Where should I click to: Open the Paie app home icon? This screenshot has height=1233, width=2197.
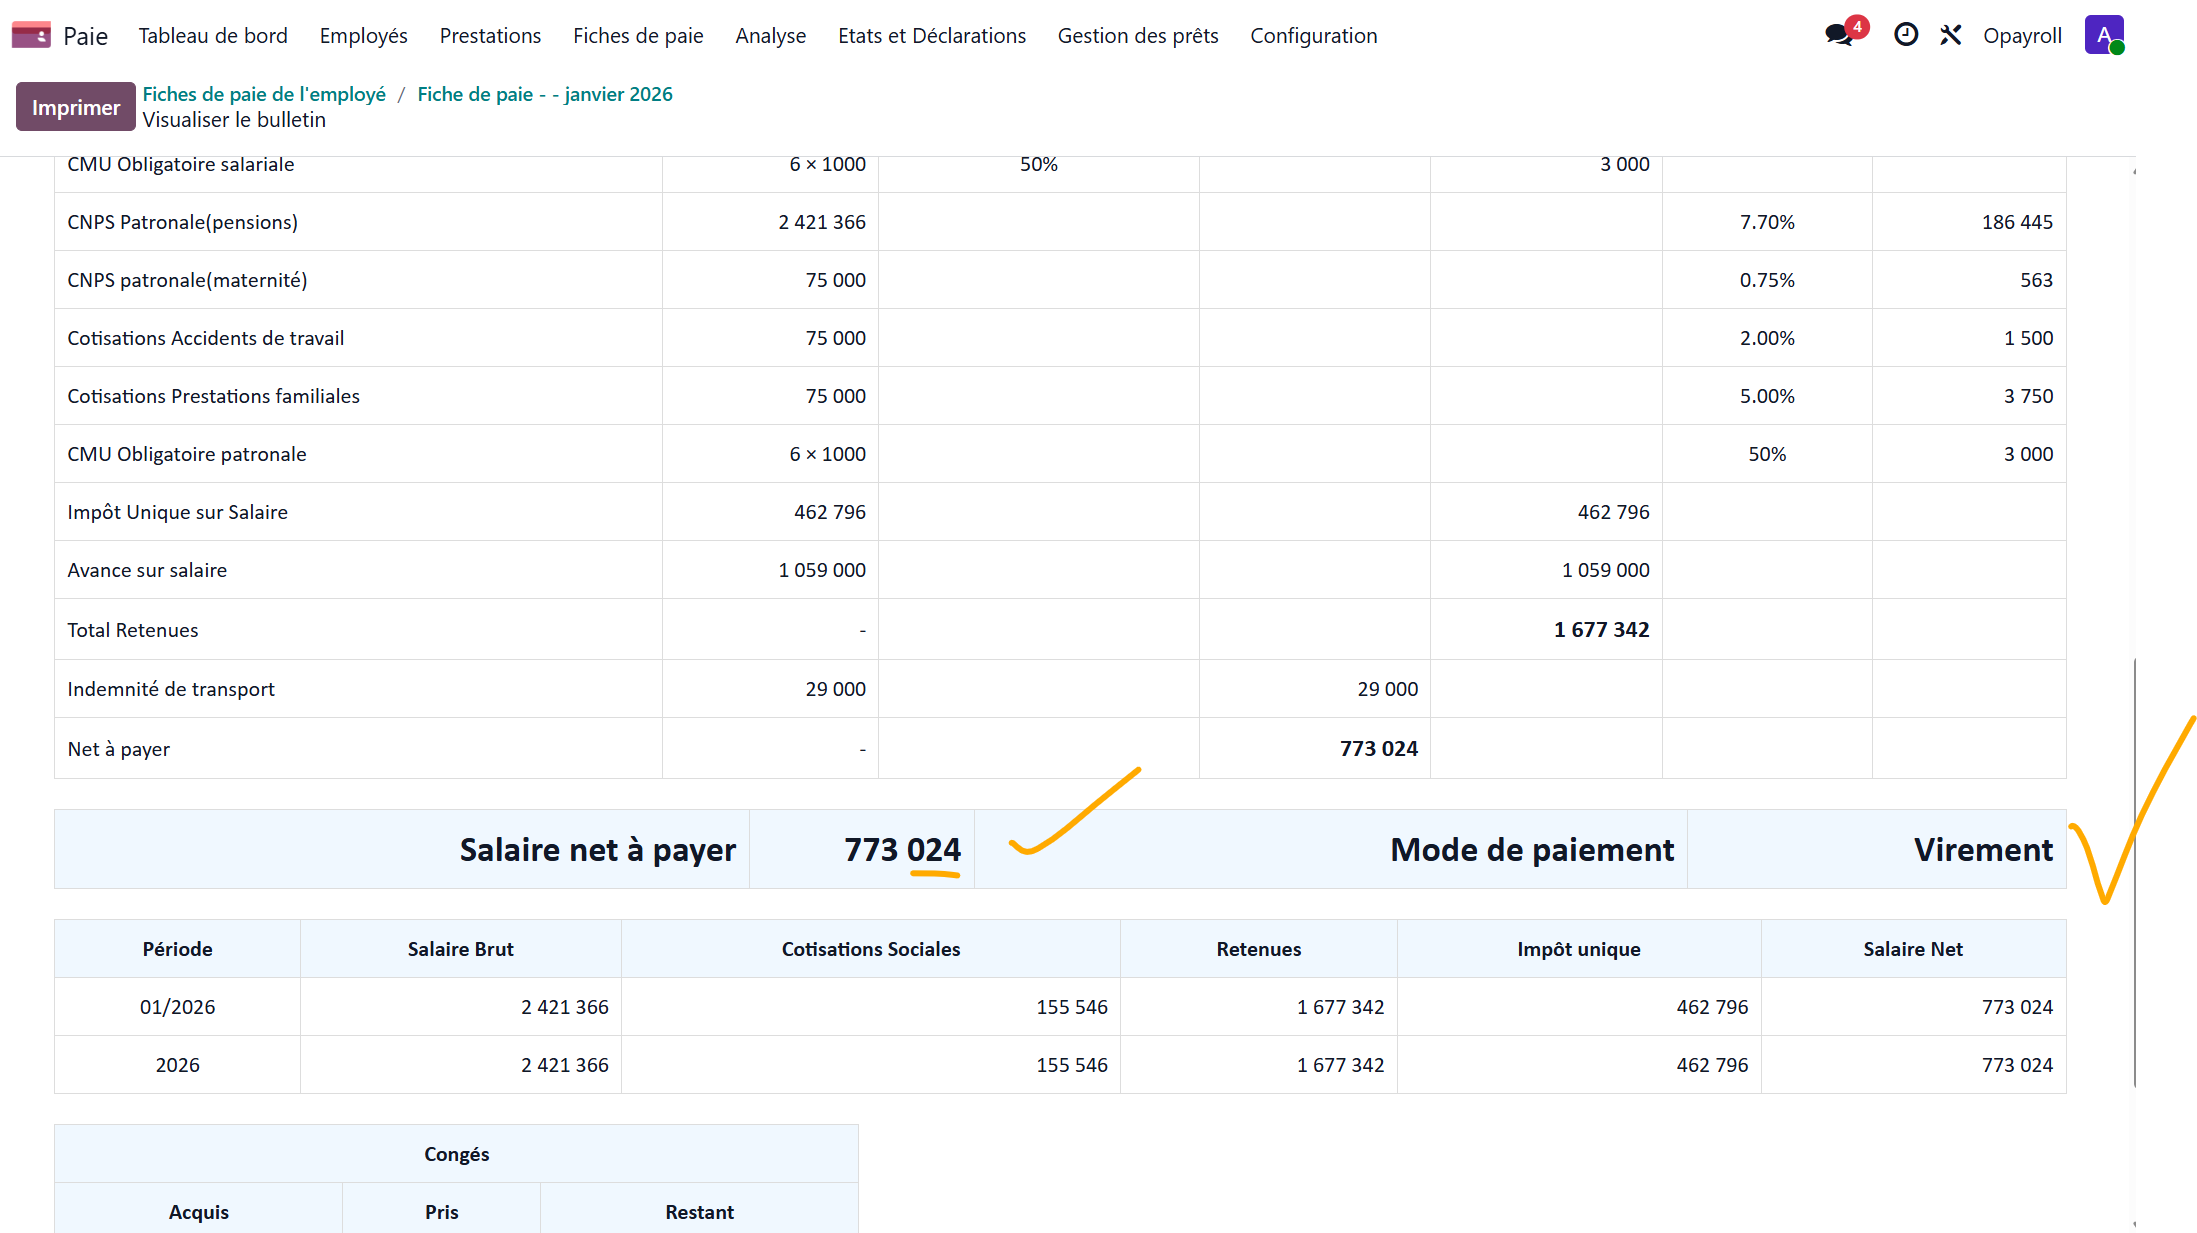click(31, 36)
